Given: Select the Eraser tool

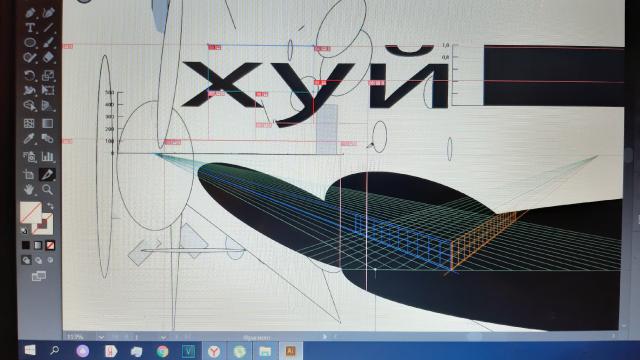Looking at the screenshot, I should (48, 57).
